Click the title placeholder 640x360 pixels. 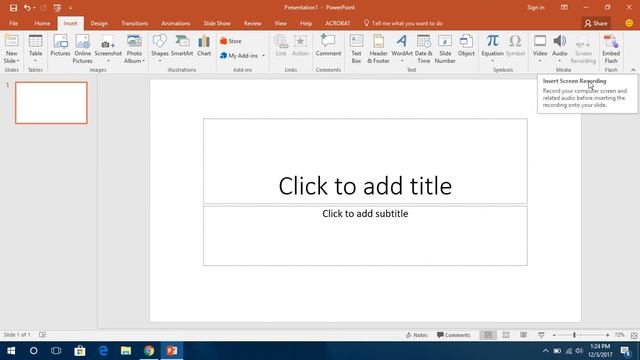365,161
